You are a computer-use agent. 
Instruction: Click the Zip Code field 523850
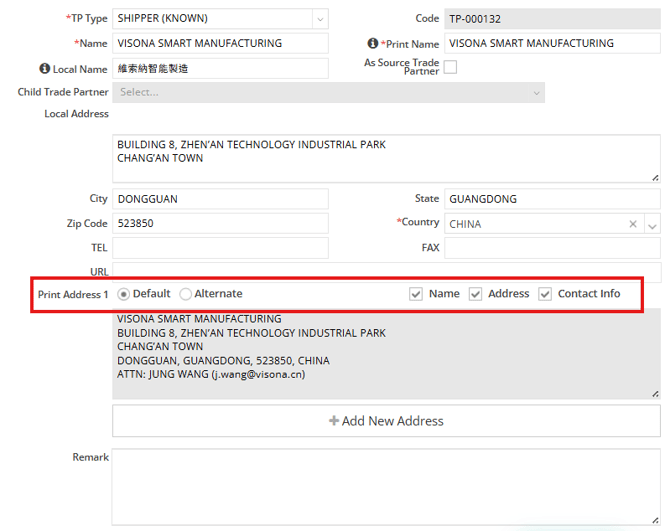click(220, 223)
